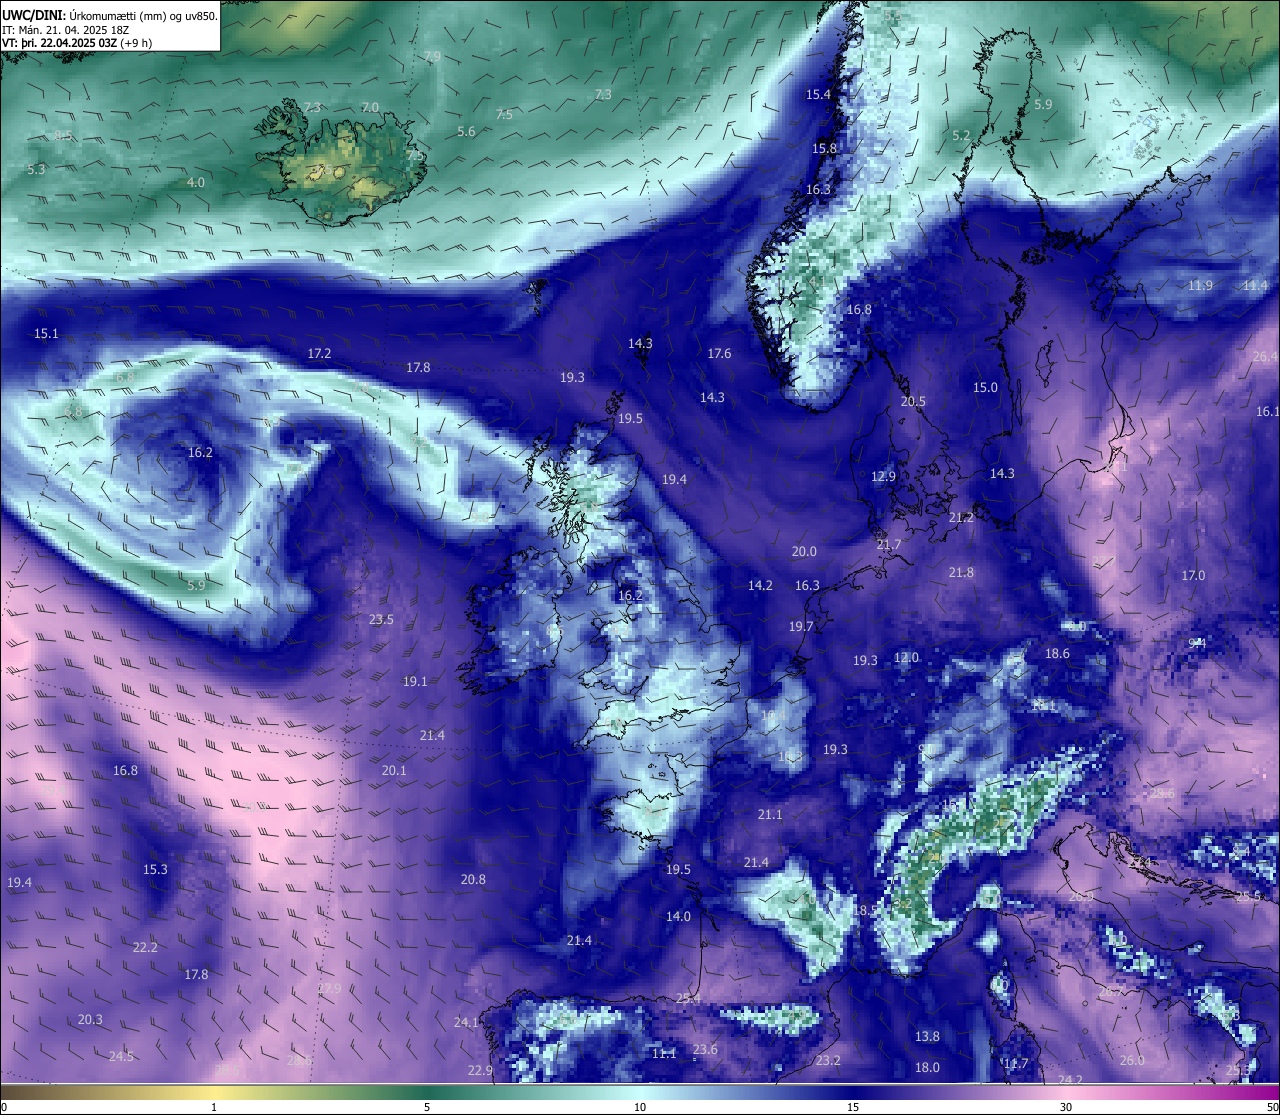Click the 14.2 value on the map
The image size is (1280, 1115).
click(760, 586)
